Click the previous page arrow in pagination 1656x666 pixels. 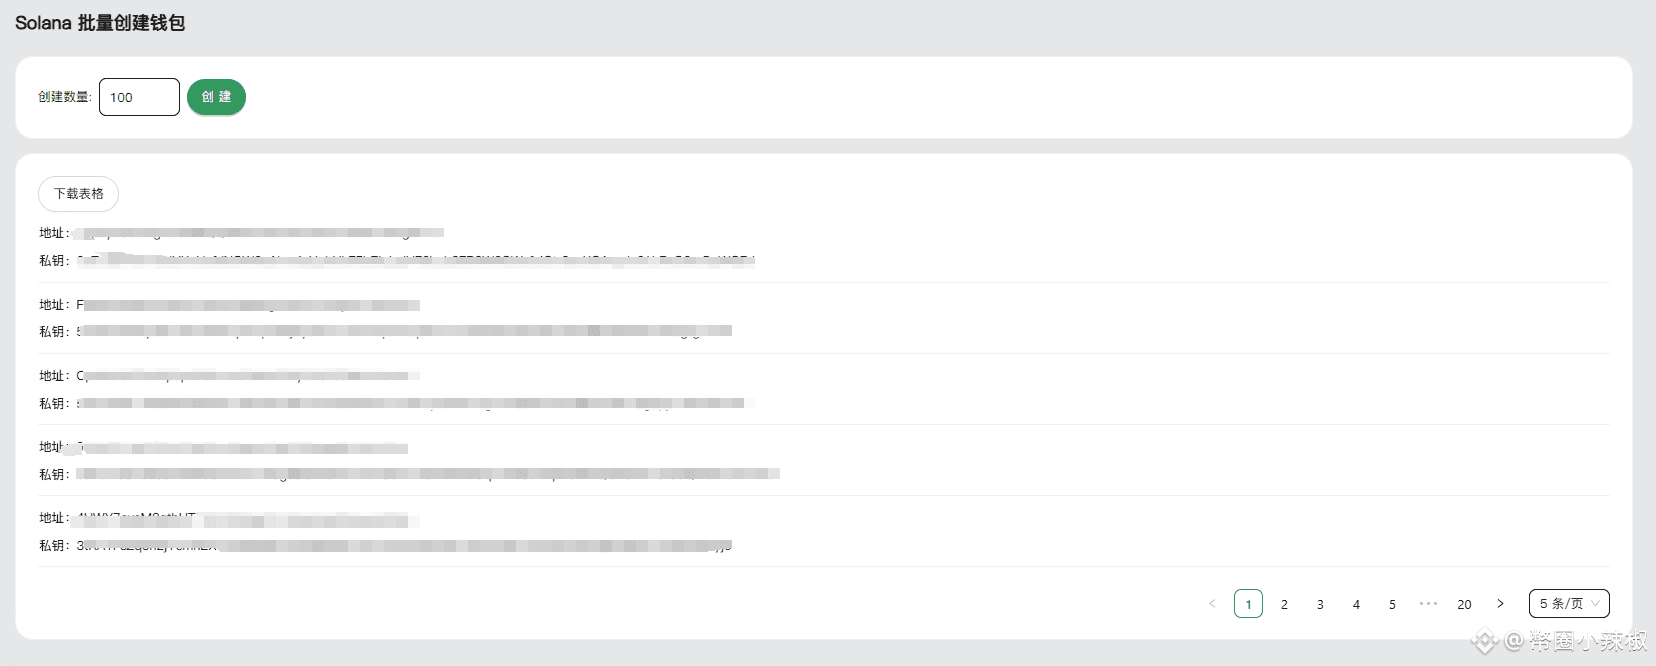pos(1212,604)
